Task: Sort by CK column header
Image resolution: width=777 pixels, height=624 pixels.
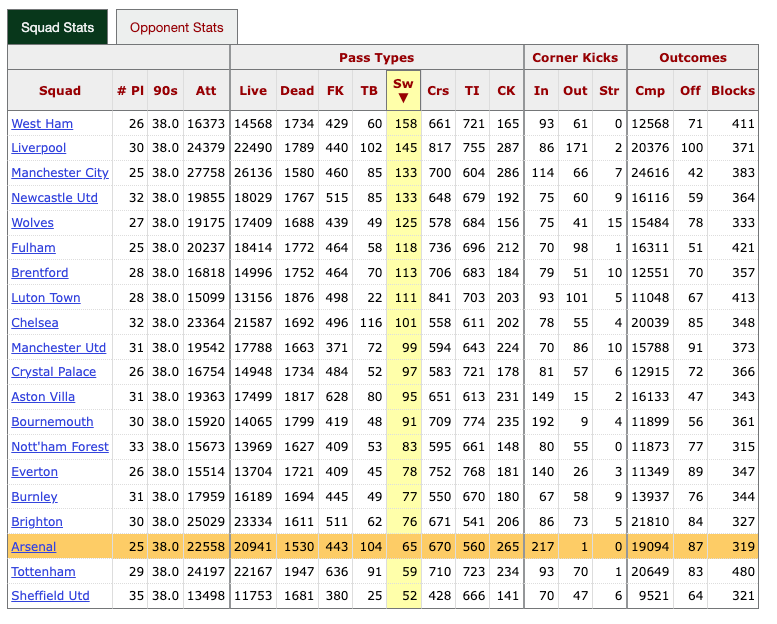Action: [506, 91]
